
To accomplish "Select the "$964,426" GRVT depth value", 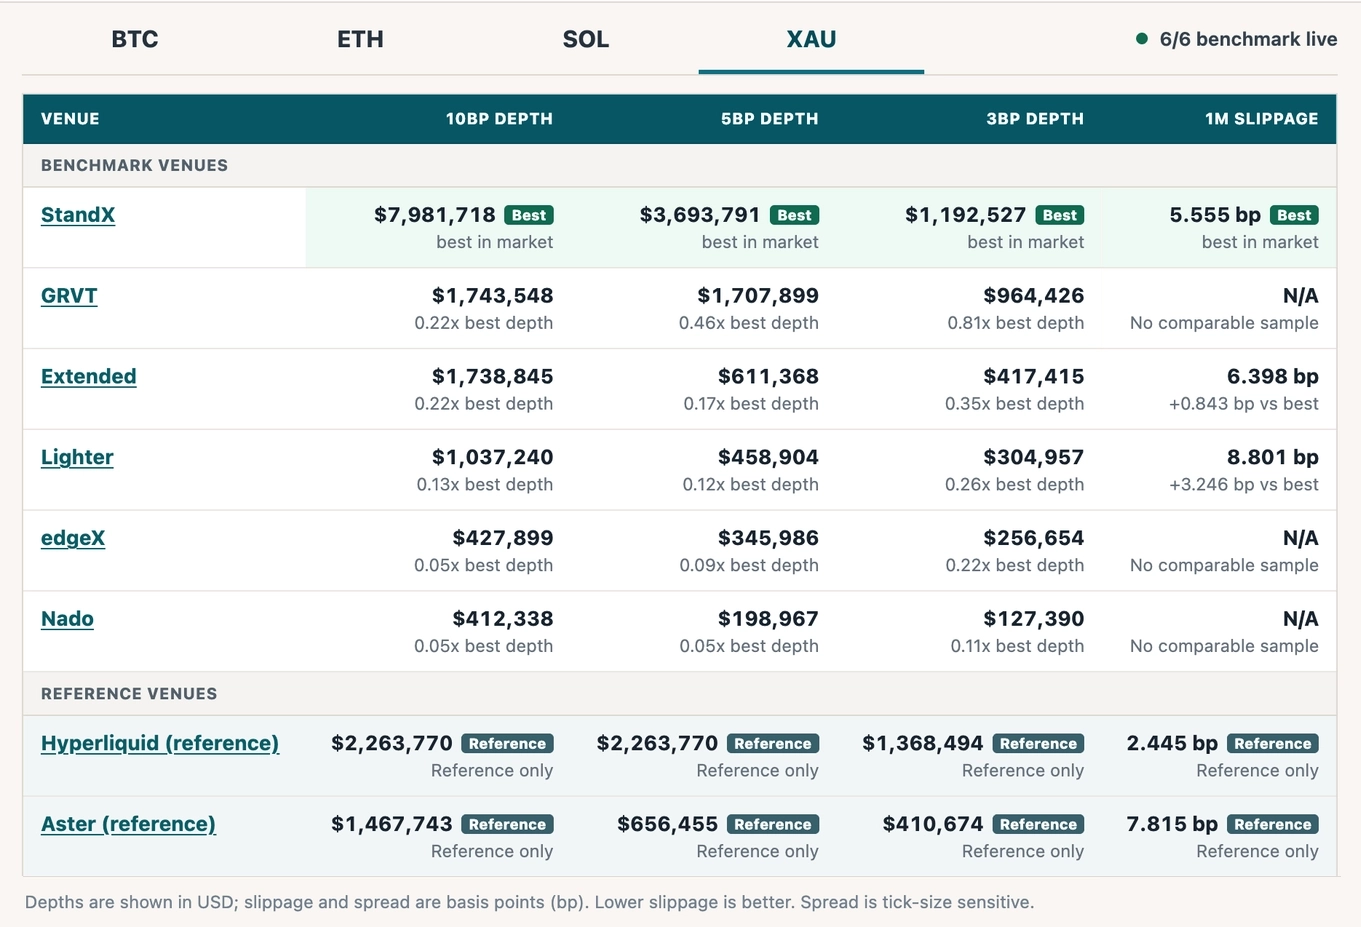I will pyautogui.click(x=1033, y=296).
